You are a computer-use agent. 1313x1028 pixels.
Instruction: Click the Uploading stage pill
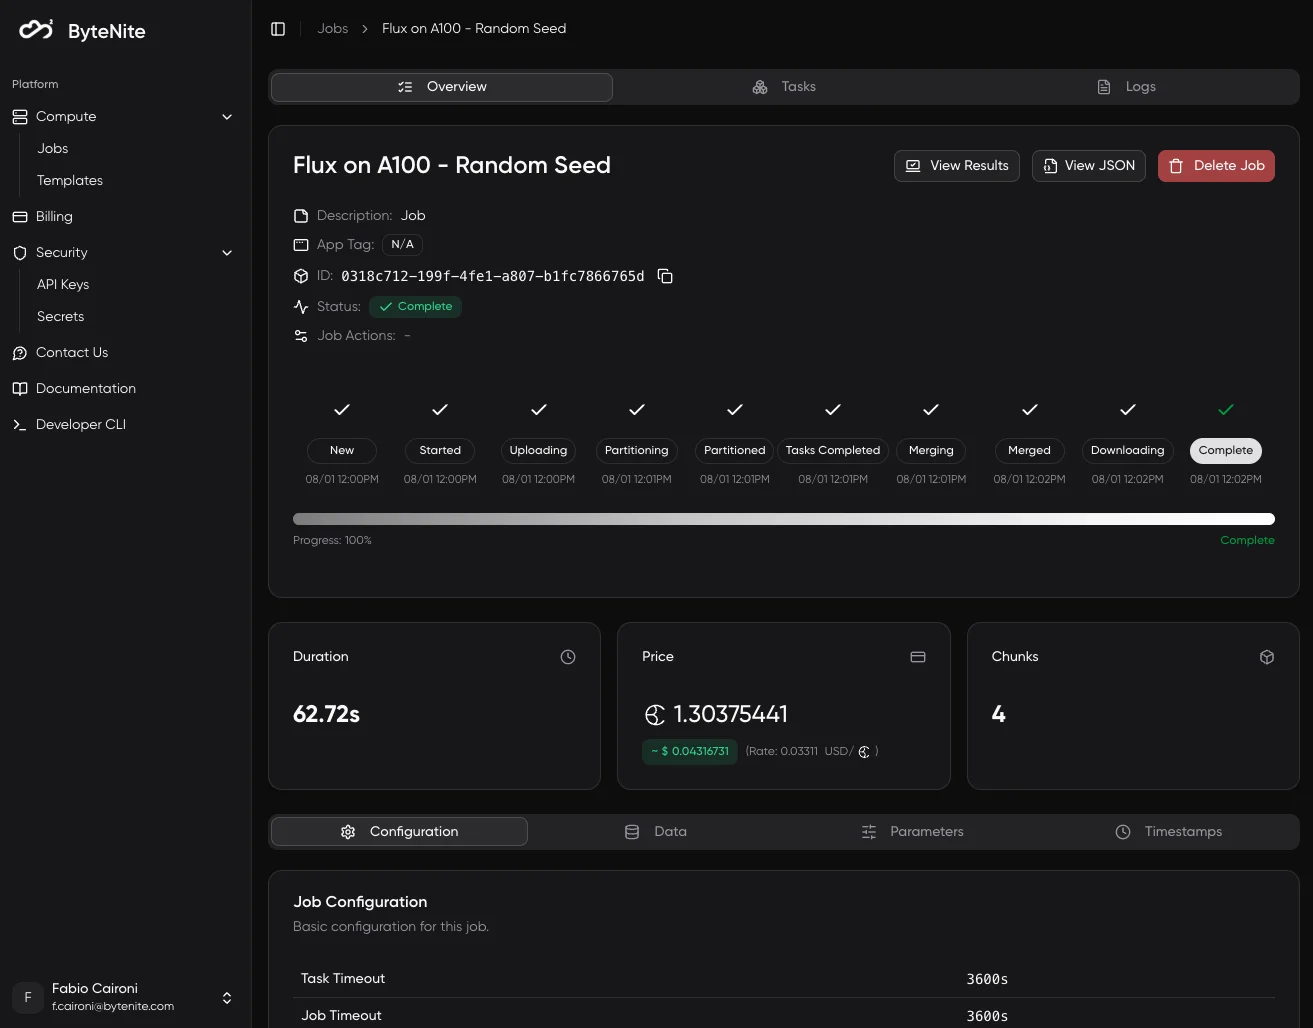538,451
